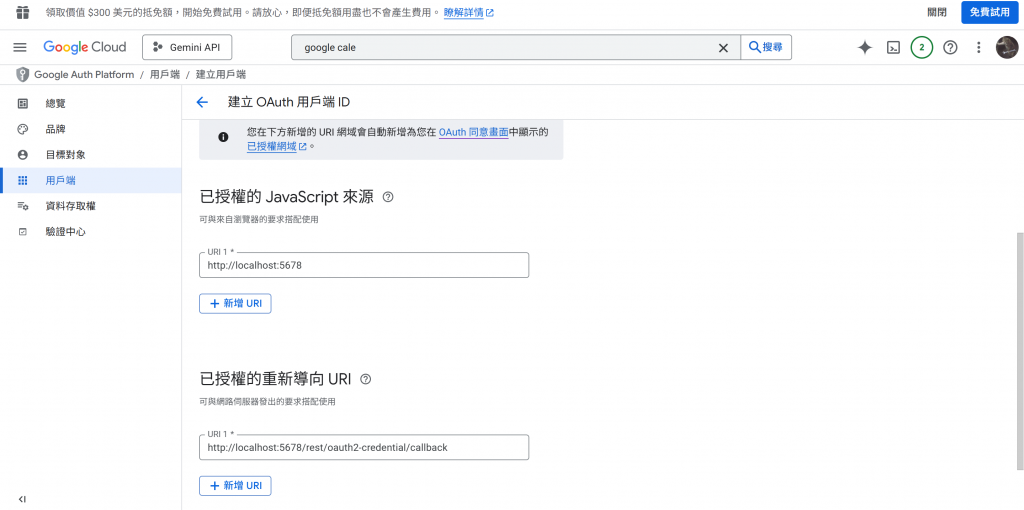This screenshot has width=1024, height=510.
Task: Add a URI under JavaScript 來源
Action: 235,304
